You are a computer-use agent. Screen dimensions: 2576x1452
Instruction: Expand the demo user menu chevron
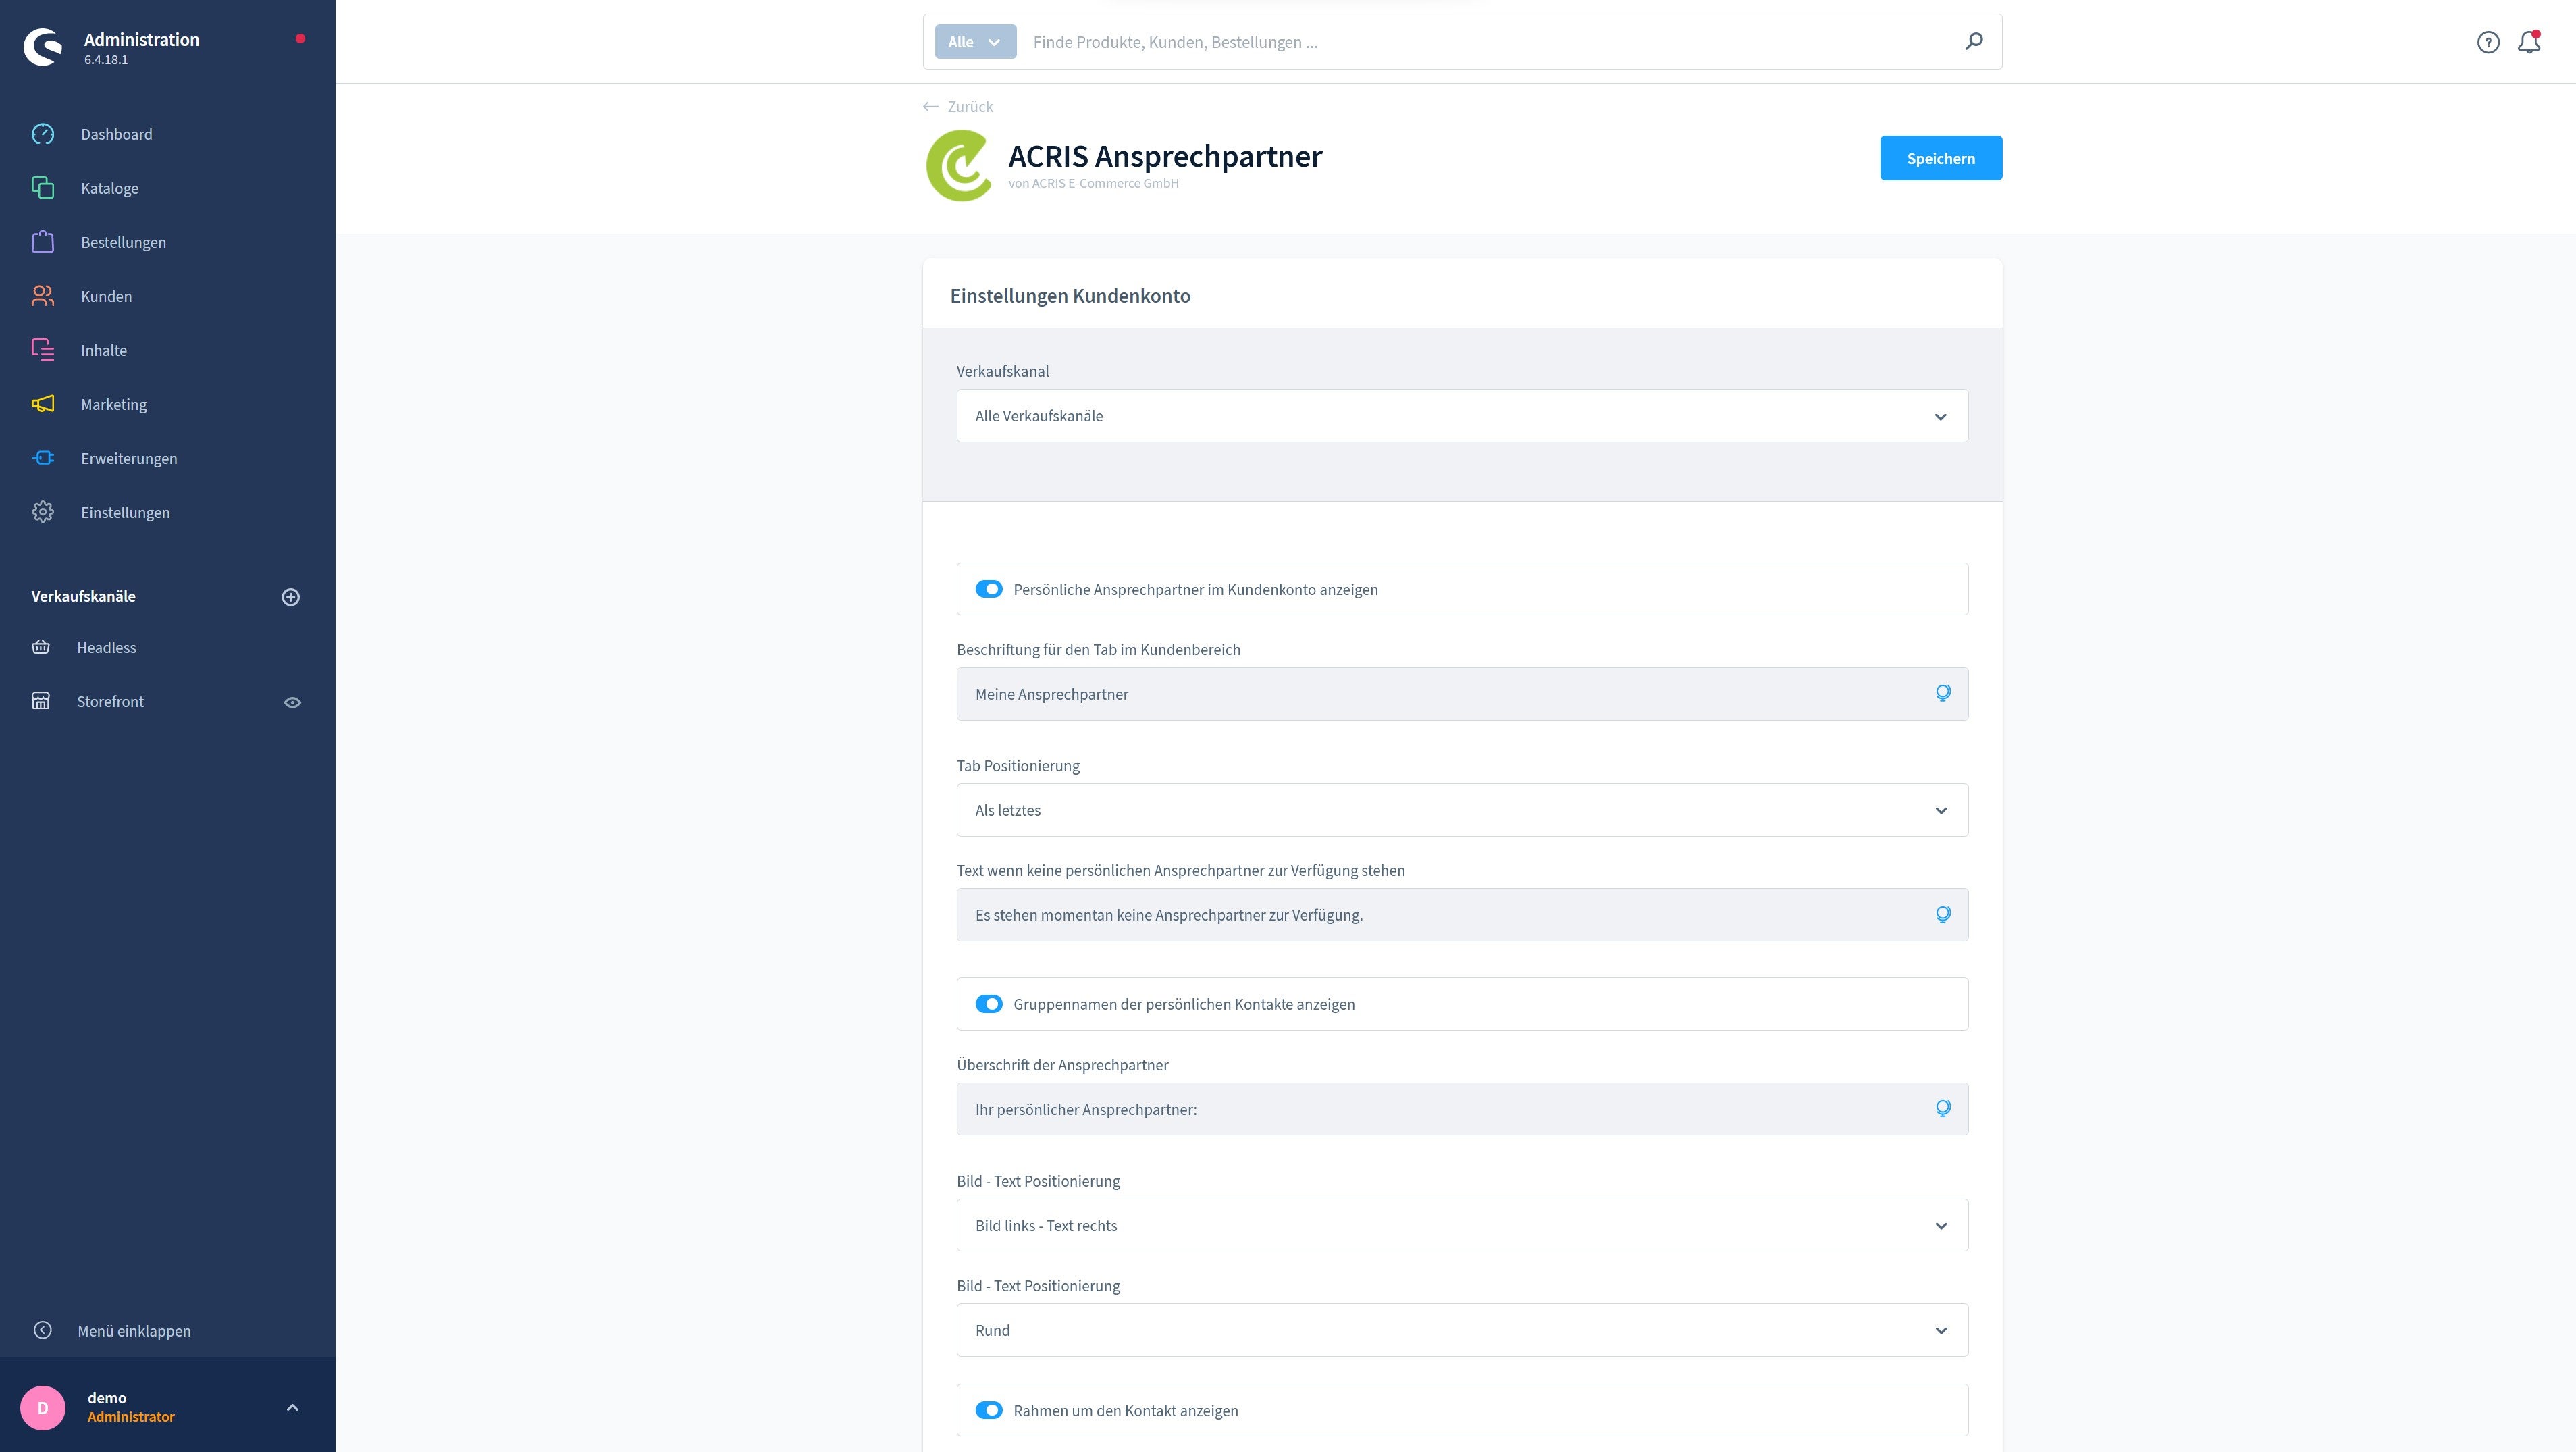[292, 1407]
